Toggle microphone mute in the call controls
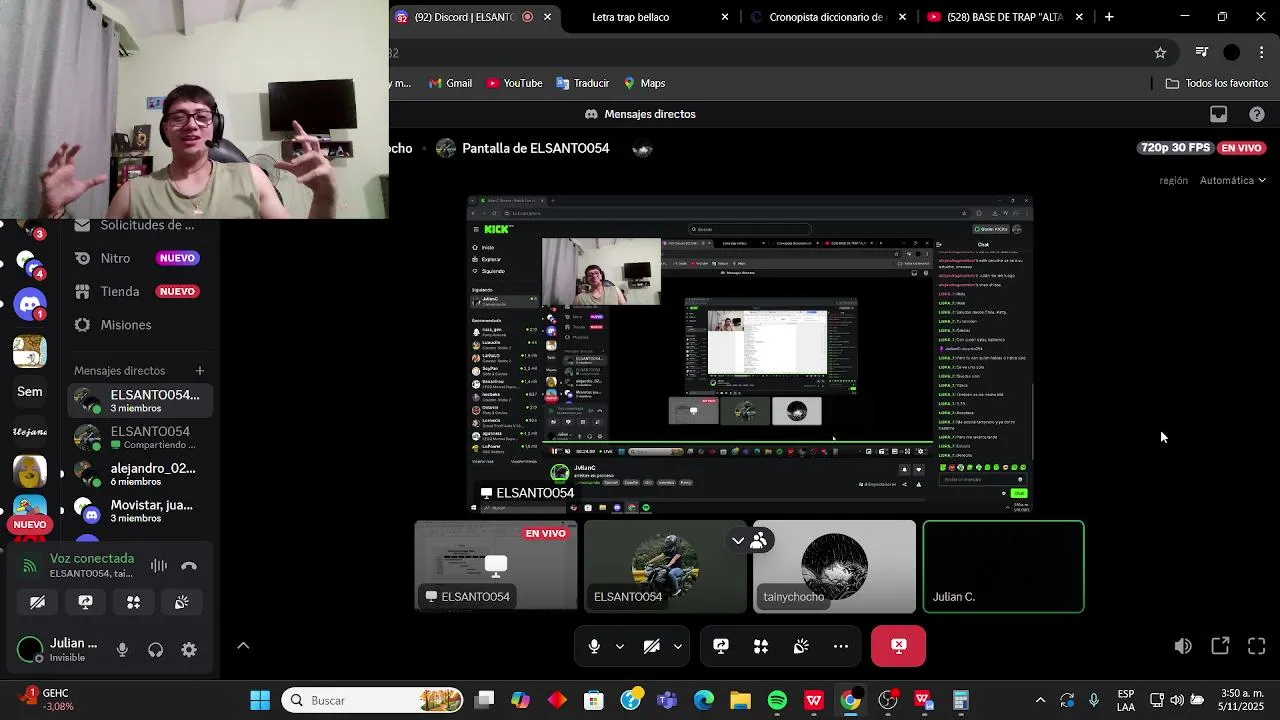Image resolution: width=1280 pixels, height=720 pixels. pos(594,646)
